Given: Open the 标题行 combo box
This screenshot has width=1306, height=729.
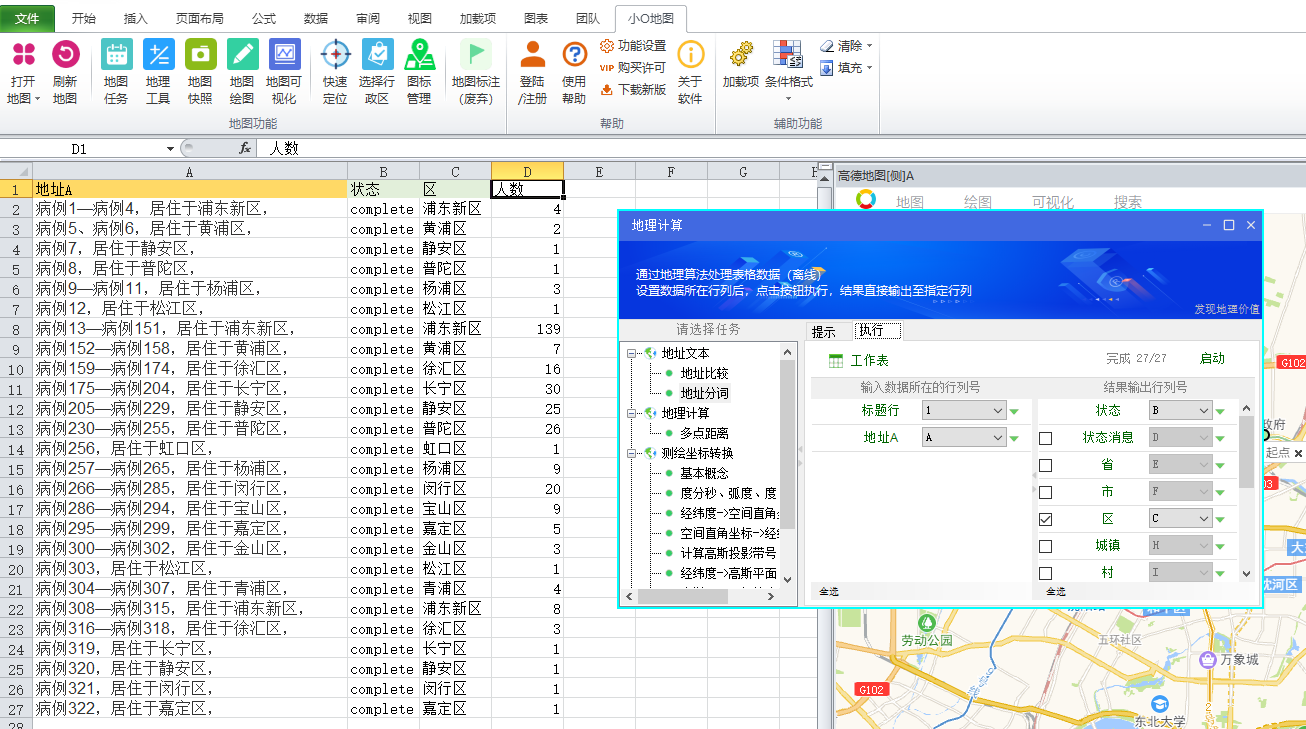Looking at the screenshot, I should tap(964, 411).
